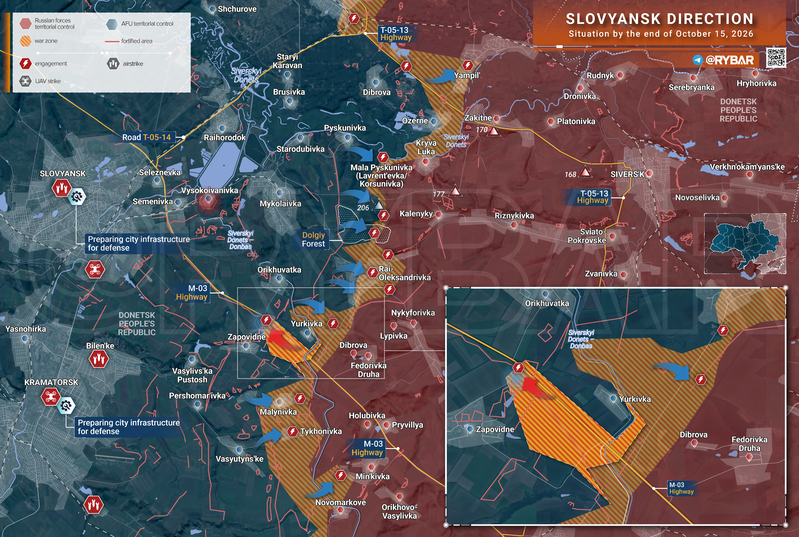Screen dimensions: 799x537
Task: Click the gear icon next to Slovyansk
Action: pyautogui.click(x=77, y=196)
